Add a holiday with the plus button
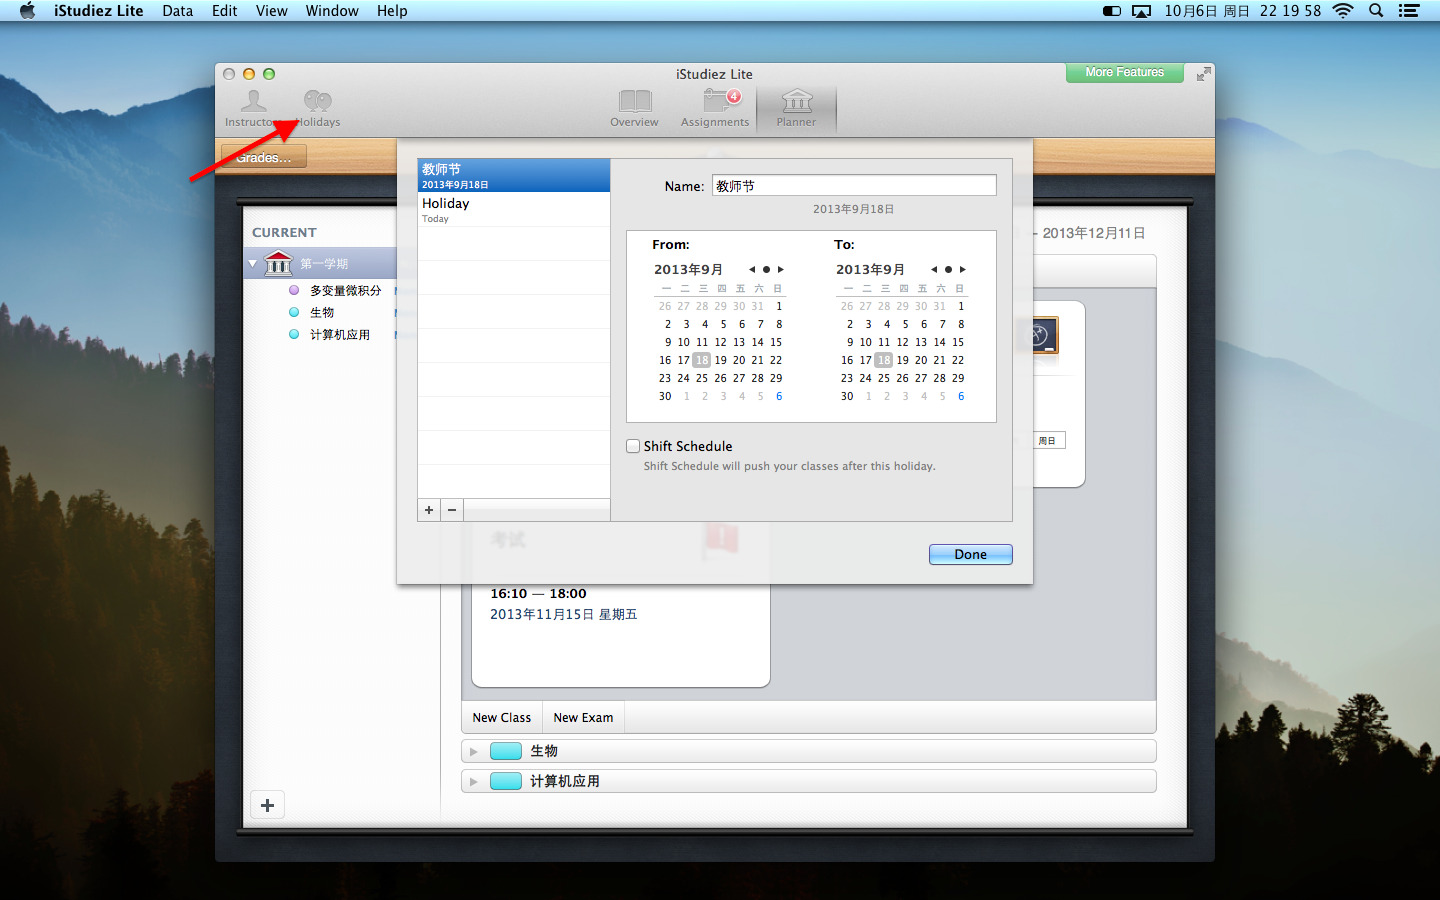1440x900 pixels. coord(429,510)
